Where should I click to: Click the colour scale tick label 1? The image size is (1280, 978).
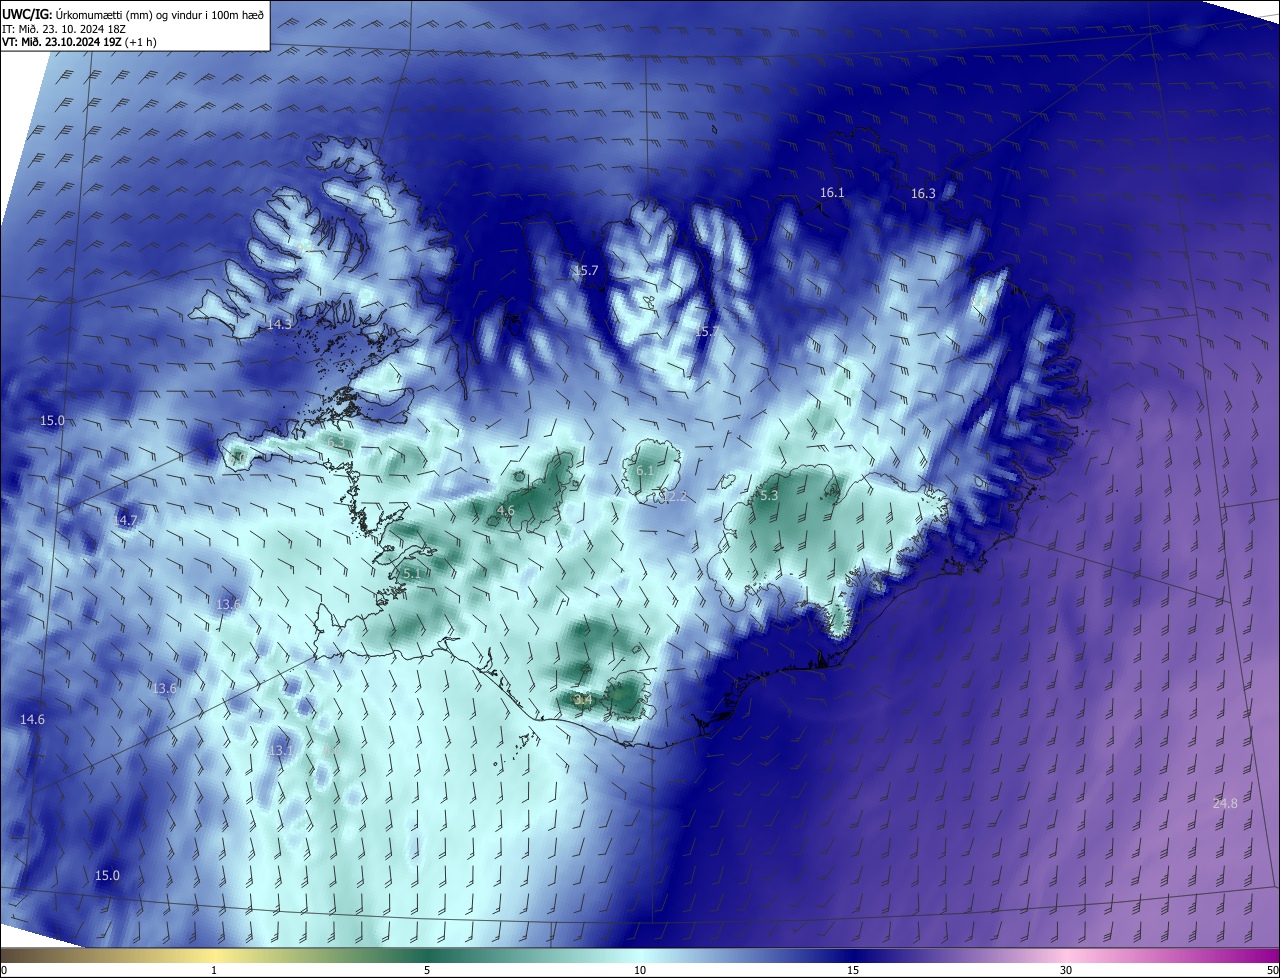pyautogui.click(x=215, y=971)
